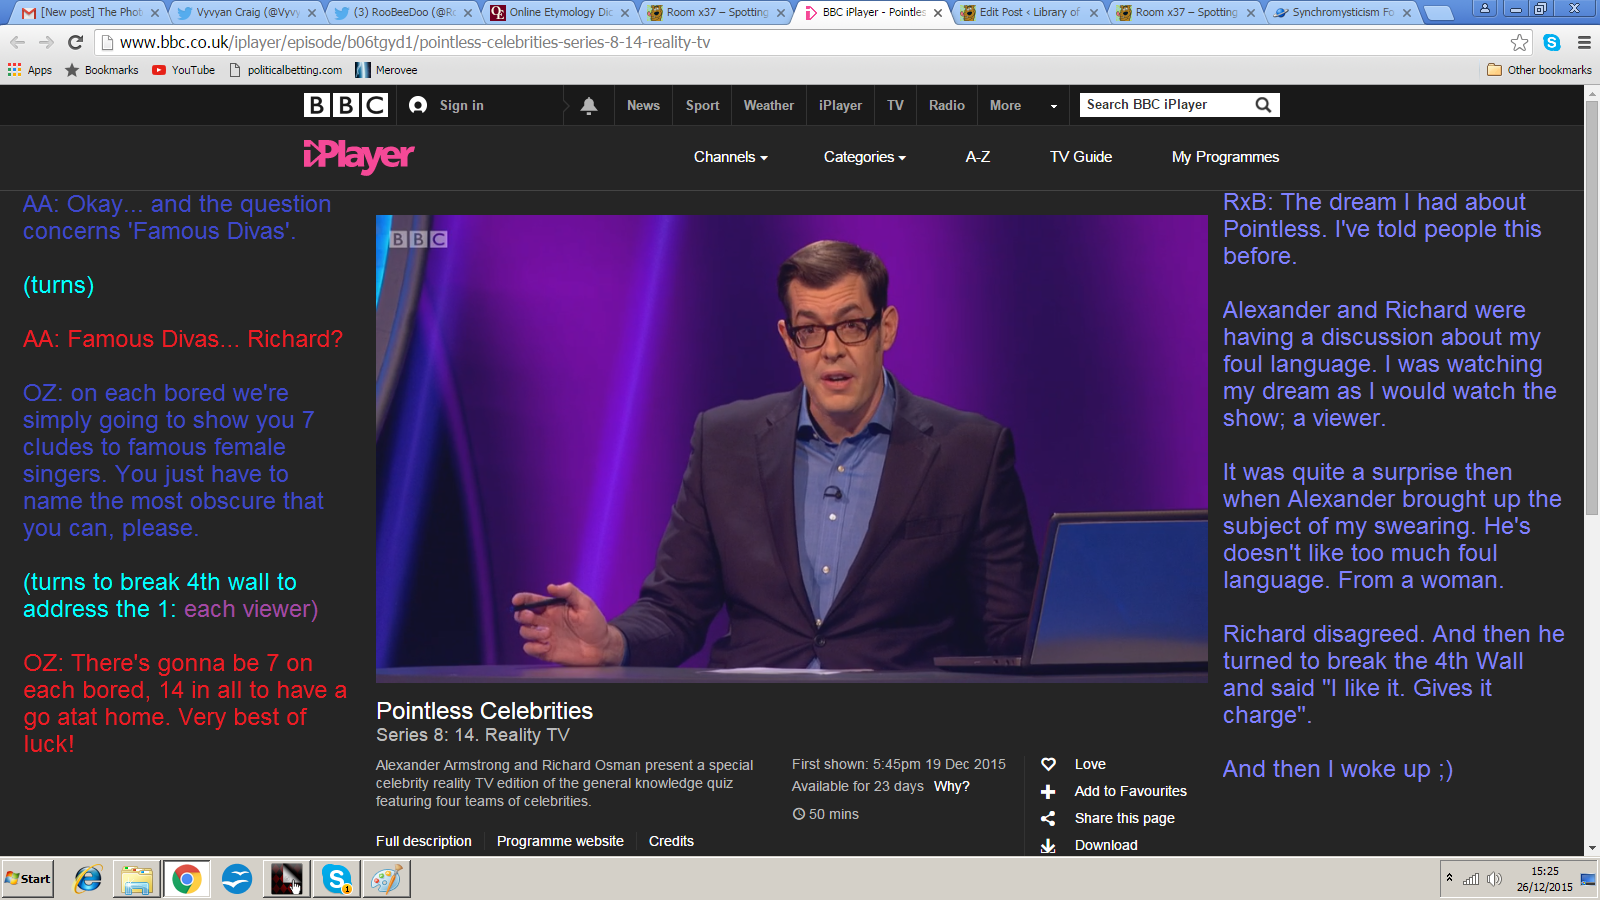Bookmark this page with star icon

click(x=1519, y=42)
